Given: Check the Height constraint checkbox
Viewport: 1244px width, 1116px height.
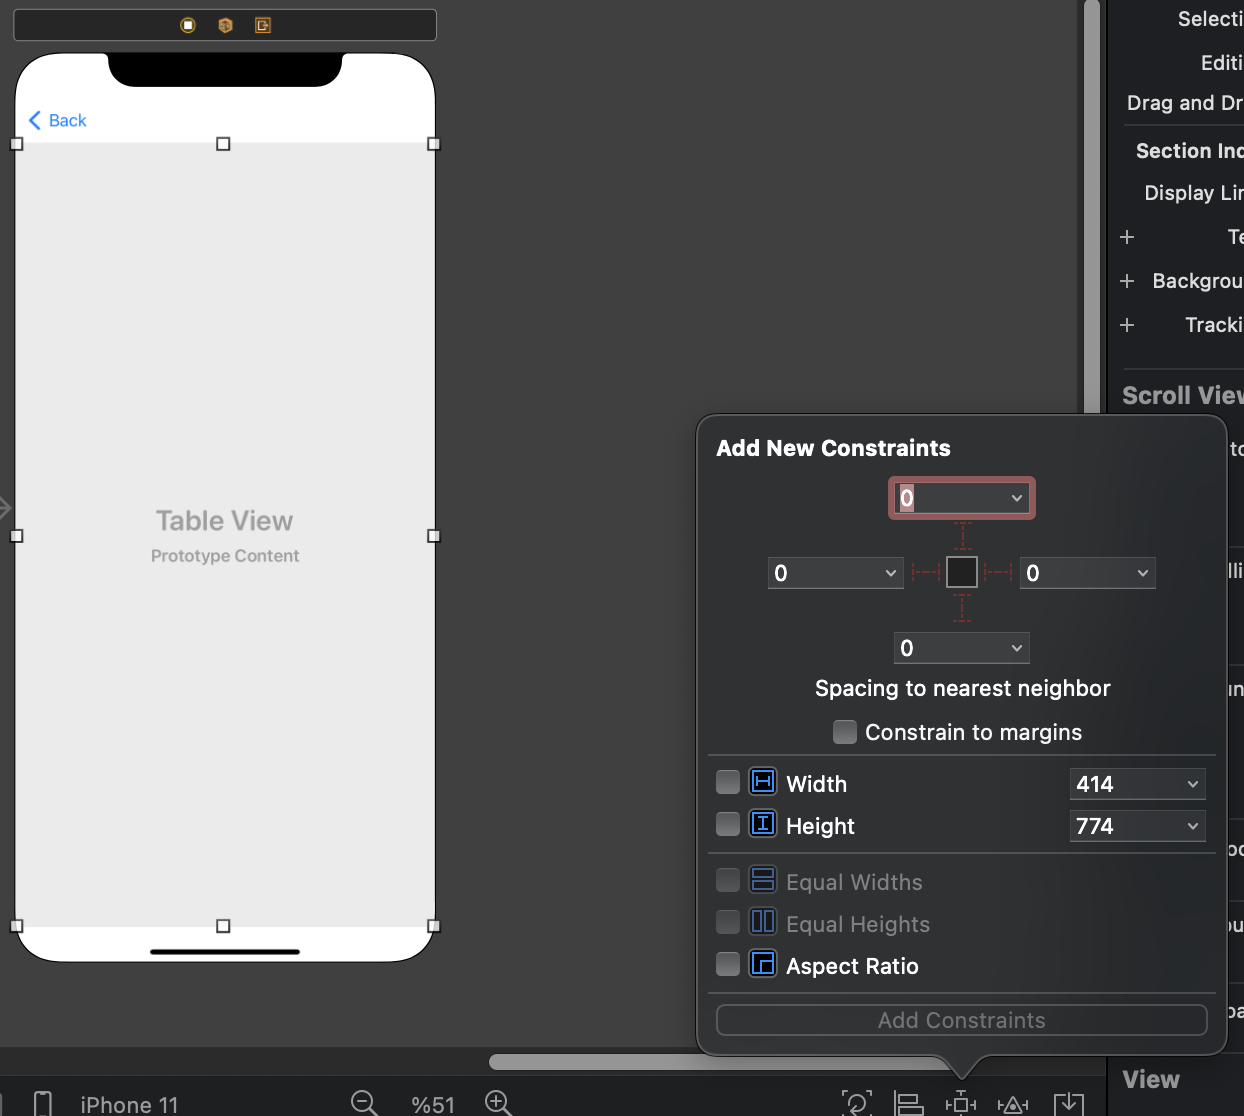Looking at the screenshot, I should tap(728, 824).
